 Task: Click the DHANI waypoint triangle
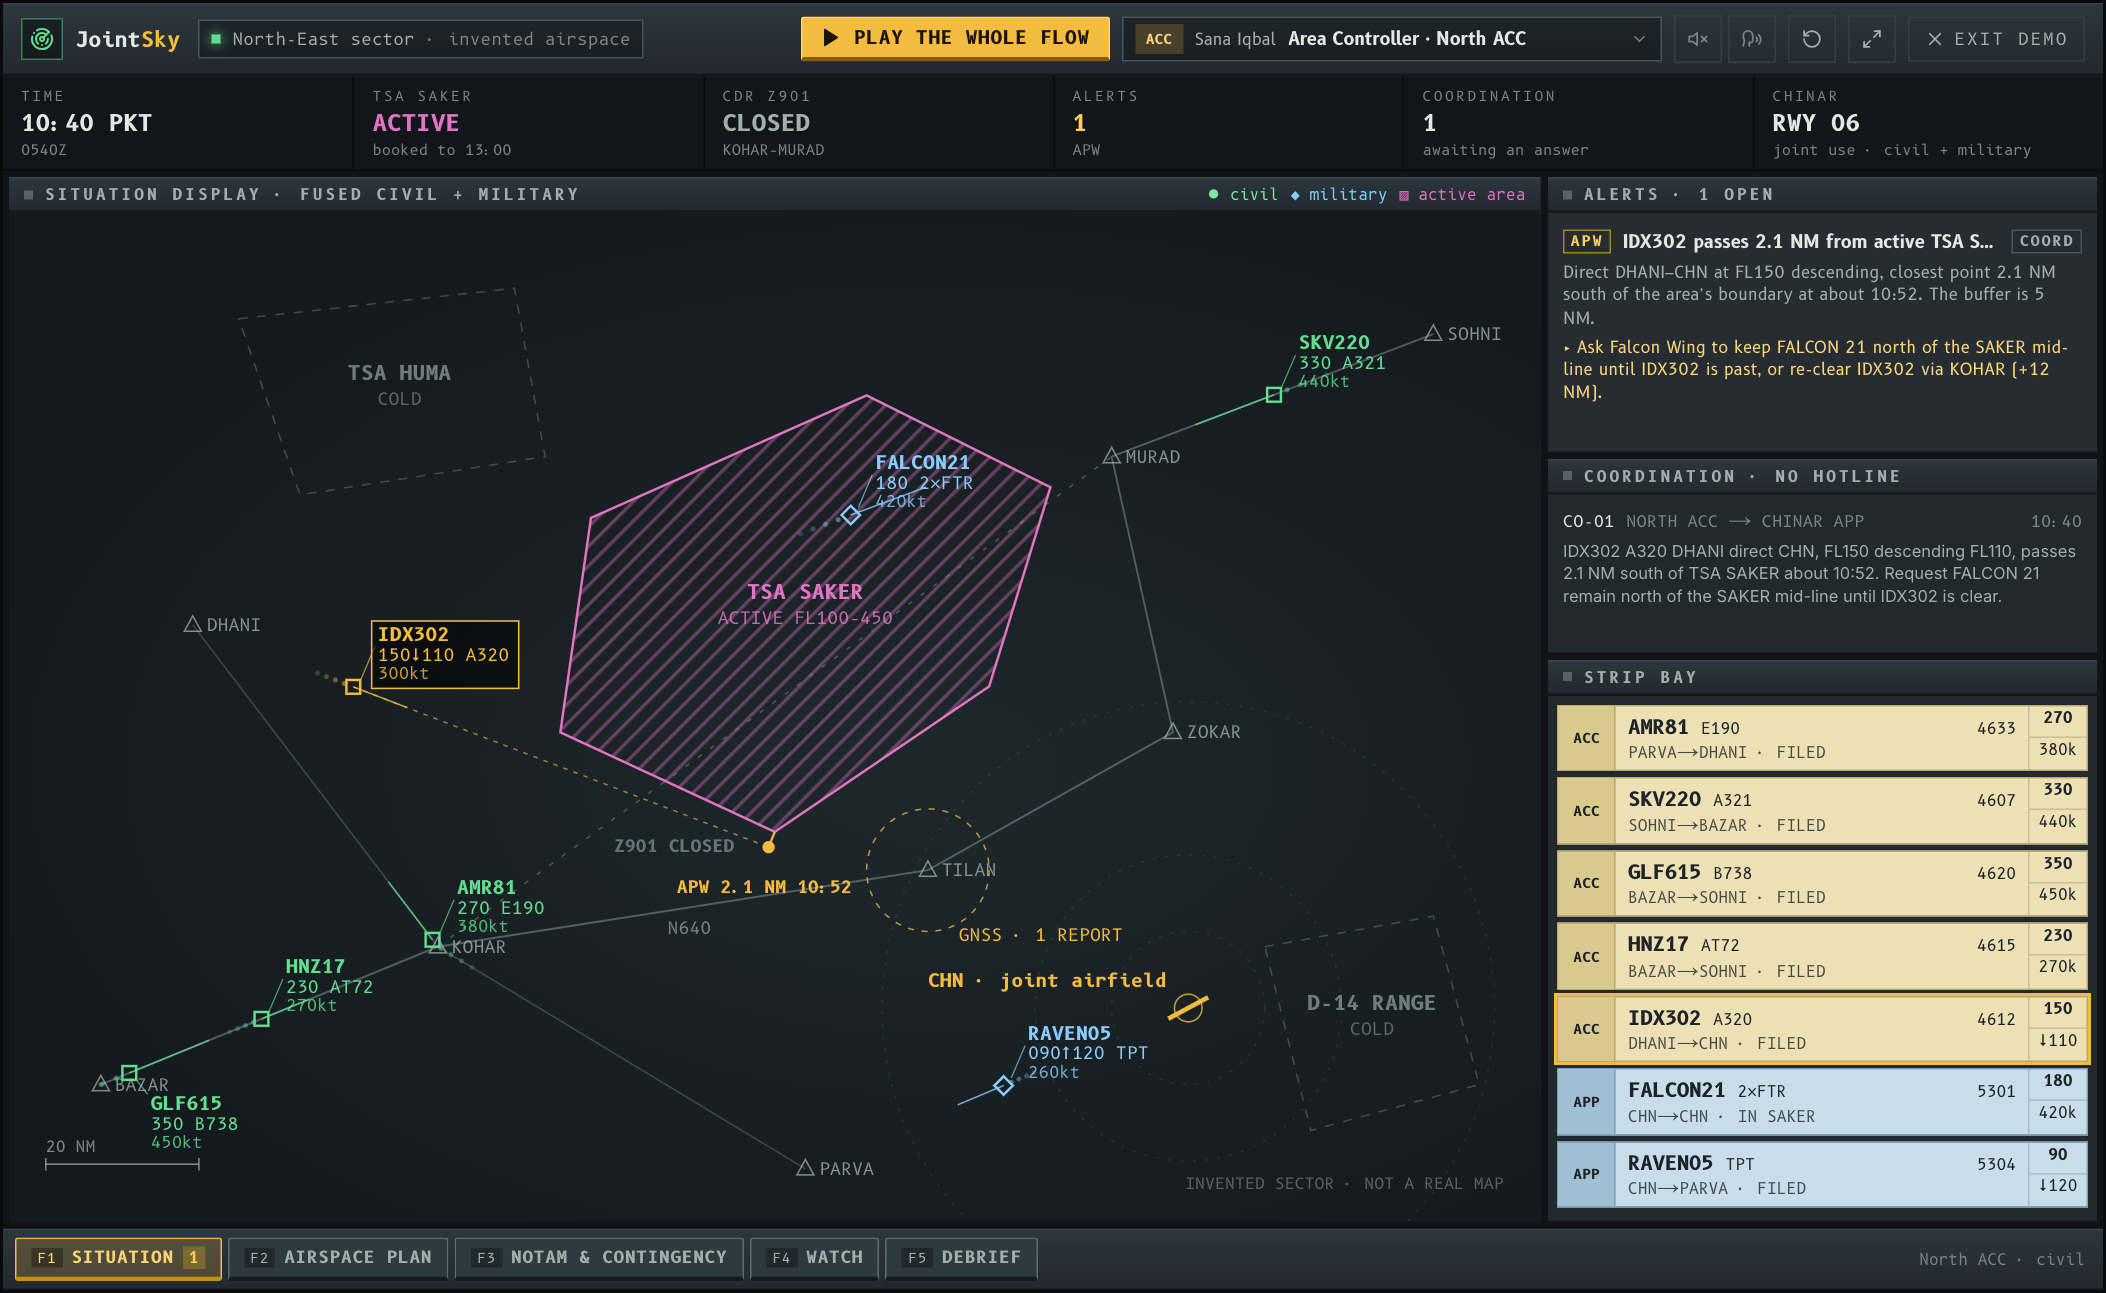(x=193, y=624)
